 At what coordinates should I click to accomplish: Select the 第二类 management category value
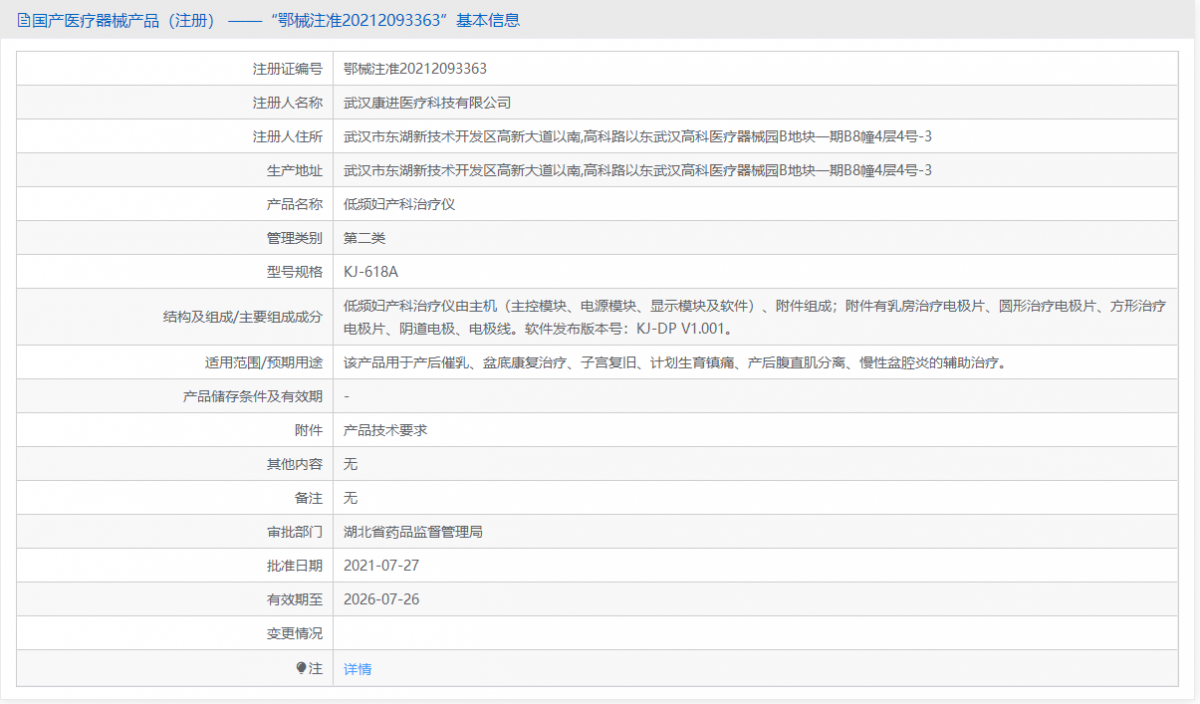pyautogui.click(x=364, y=238)
